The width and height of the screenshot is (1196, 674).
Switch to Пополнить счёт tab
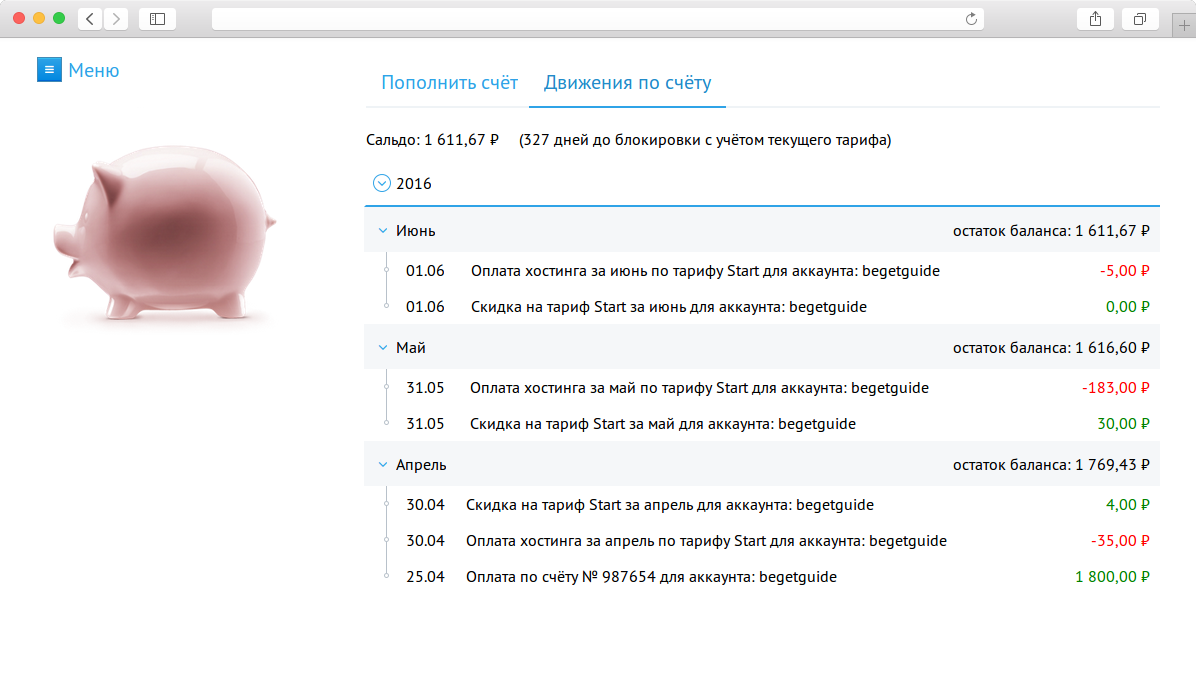(x=449, y=82)
